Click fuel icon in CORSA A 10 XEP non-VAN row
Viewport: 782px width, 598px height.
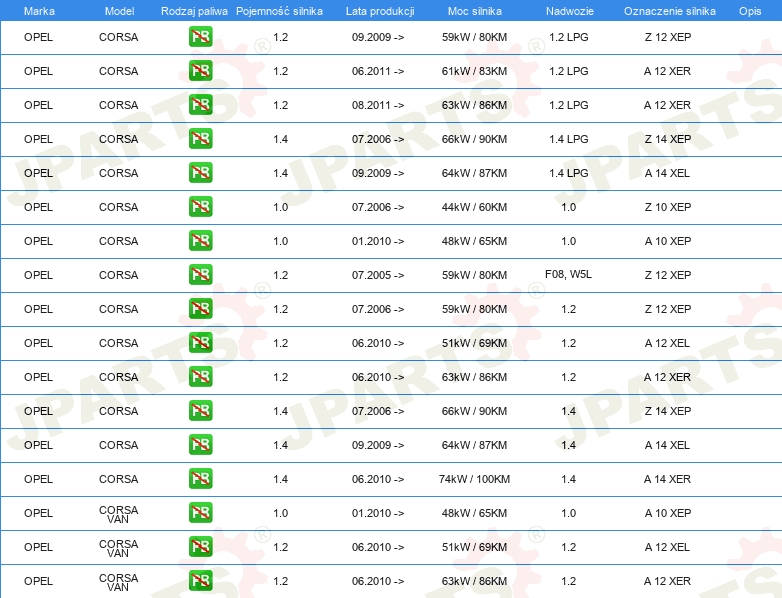coord(200,240)
